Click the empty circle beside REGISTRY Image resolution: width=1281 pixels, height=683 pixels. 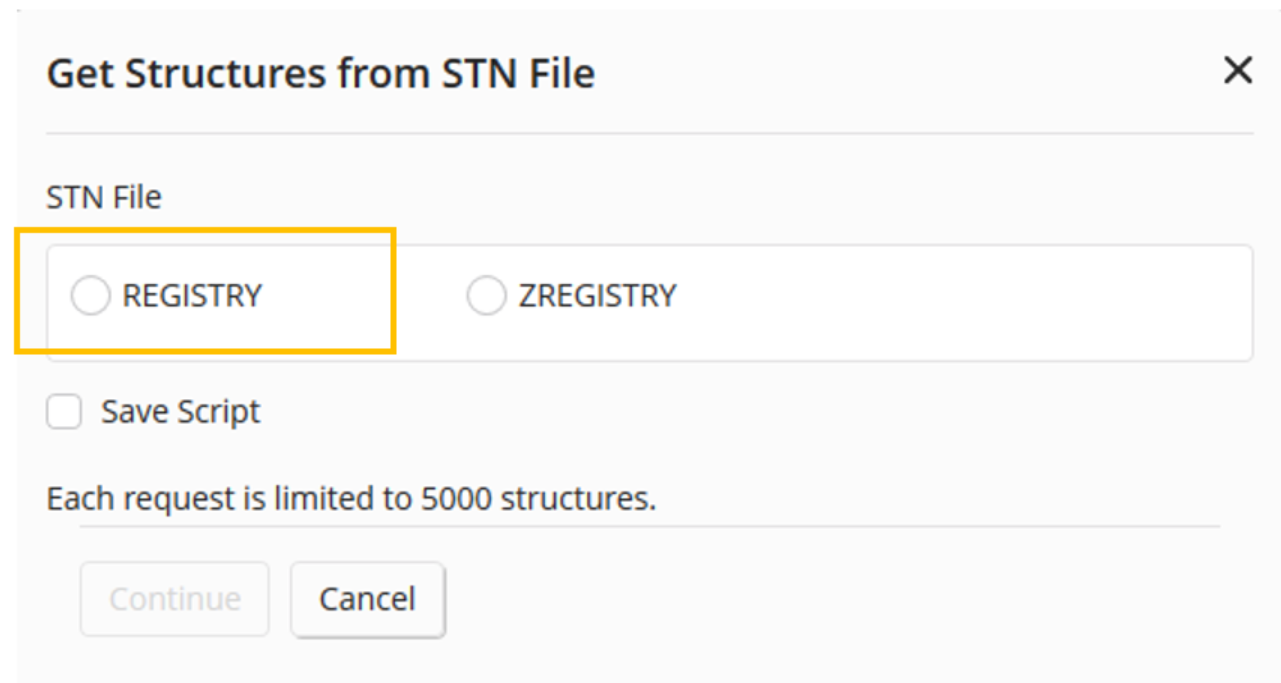tap(90, 296)
